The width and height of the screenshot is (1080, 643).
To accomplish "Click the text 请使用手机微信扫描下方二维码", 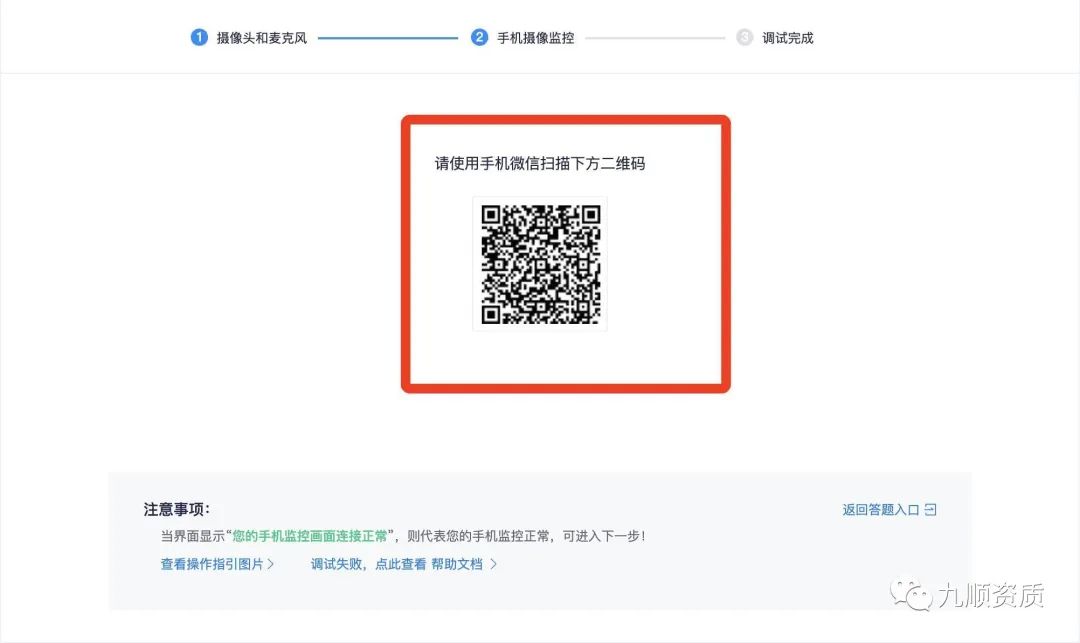I will [540, 163].
